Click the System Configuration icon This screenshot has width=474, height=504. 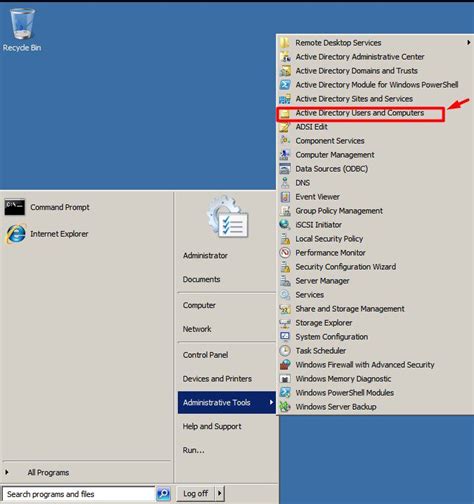[x=285, y=337]
